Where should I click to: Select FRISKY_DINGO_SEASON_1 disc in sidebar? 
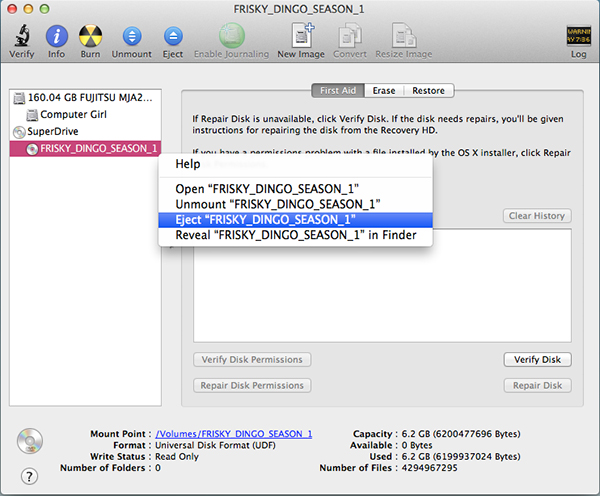85,148
